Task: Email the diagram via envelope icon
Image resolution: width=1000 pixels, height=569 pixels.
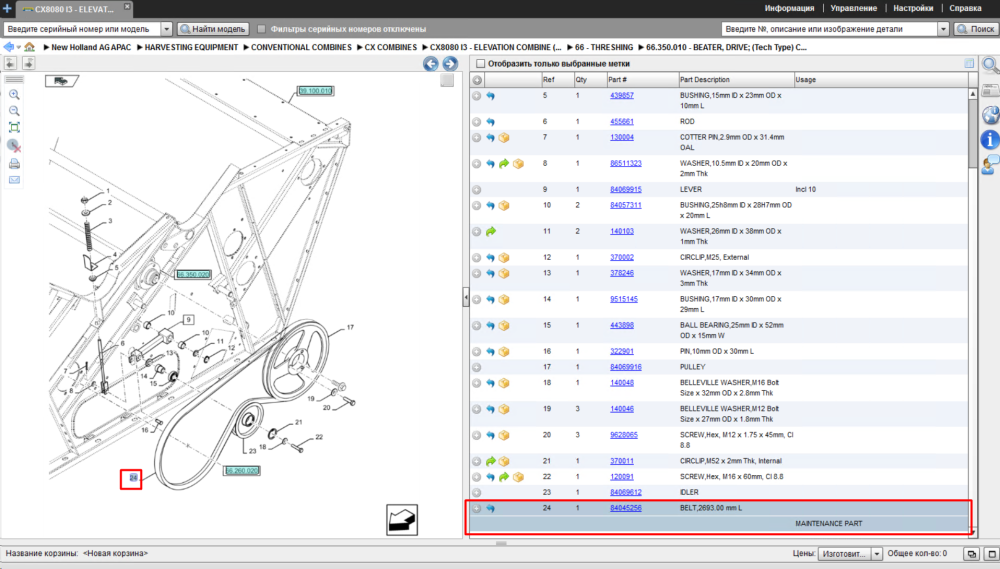Action: (x=14, y=180)
